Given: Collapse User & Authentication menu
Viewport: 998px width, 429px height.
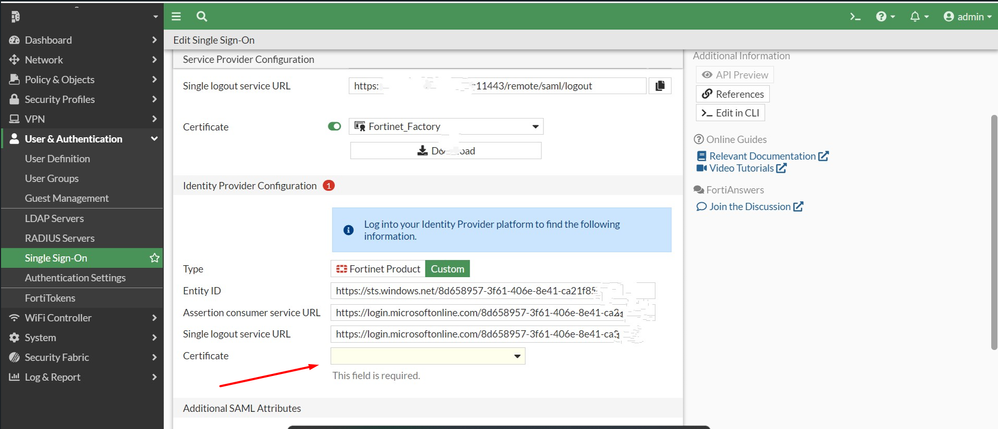Looking at the screenshot, I should [x=82, y=139].
